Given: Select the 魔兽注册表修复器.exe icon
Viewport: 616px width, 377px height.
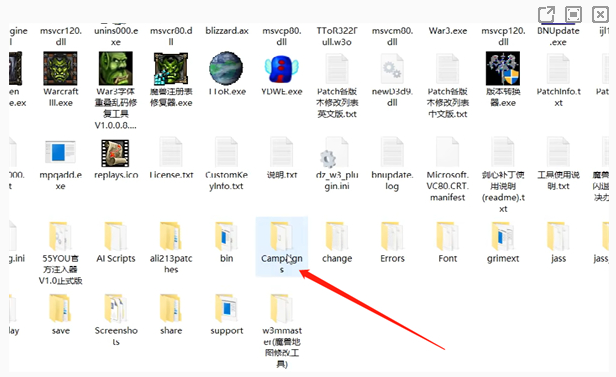Looking at the screenshot, I should point(171,68).
